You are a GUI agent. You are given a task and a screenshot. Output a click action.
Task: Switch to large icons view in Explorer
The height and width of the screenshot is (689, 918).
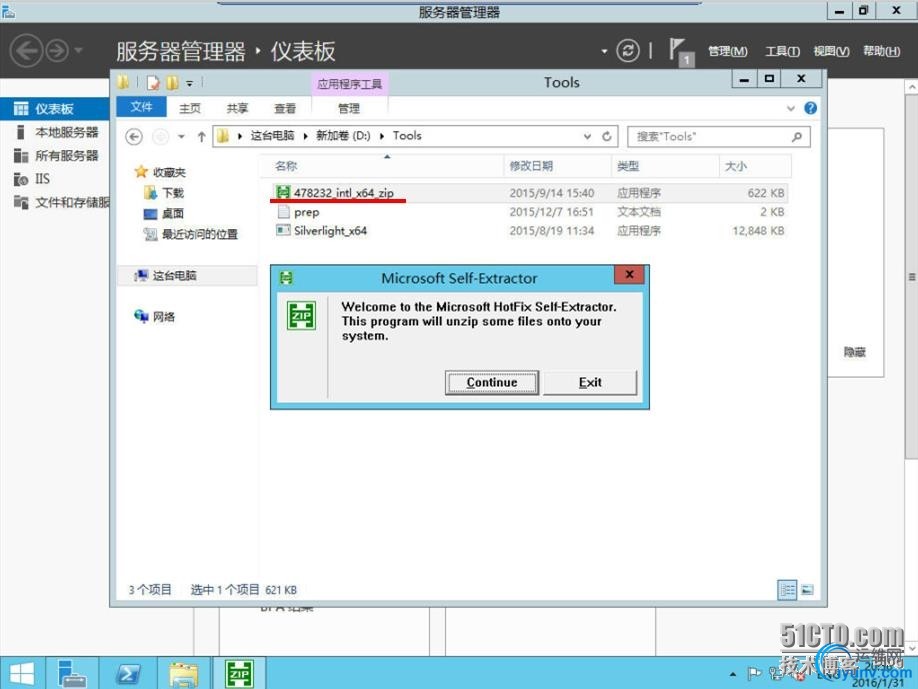[807, 589]
